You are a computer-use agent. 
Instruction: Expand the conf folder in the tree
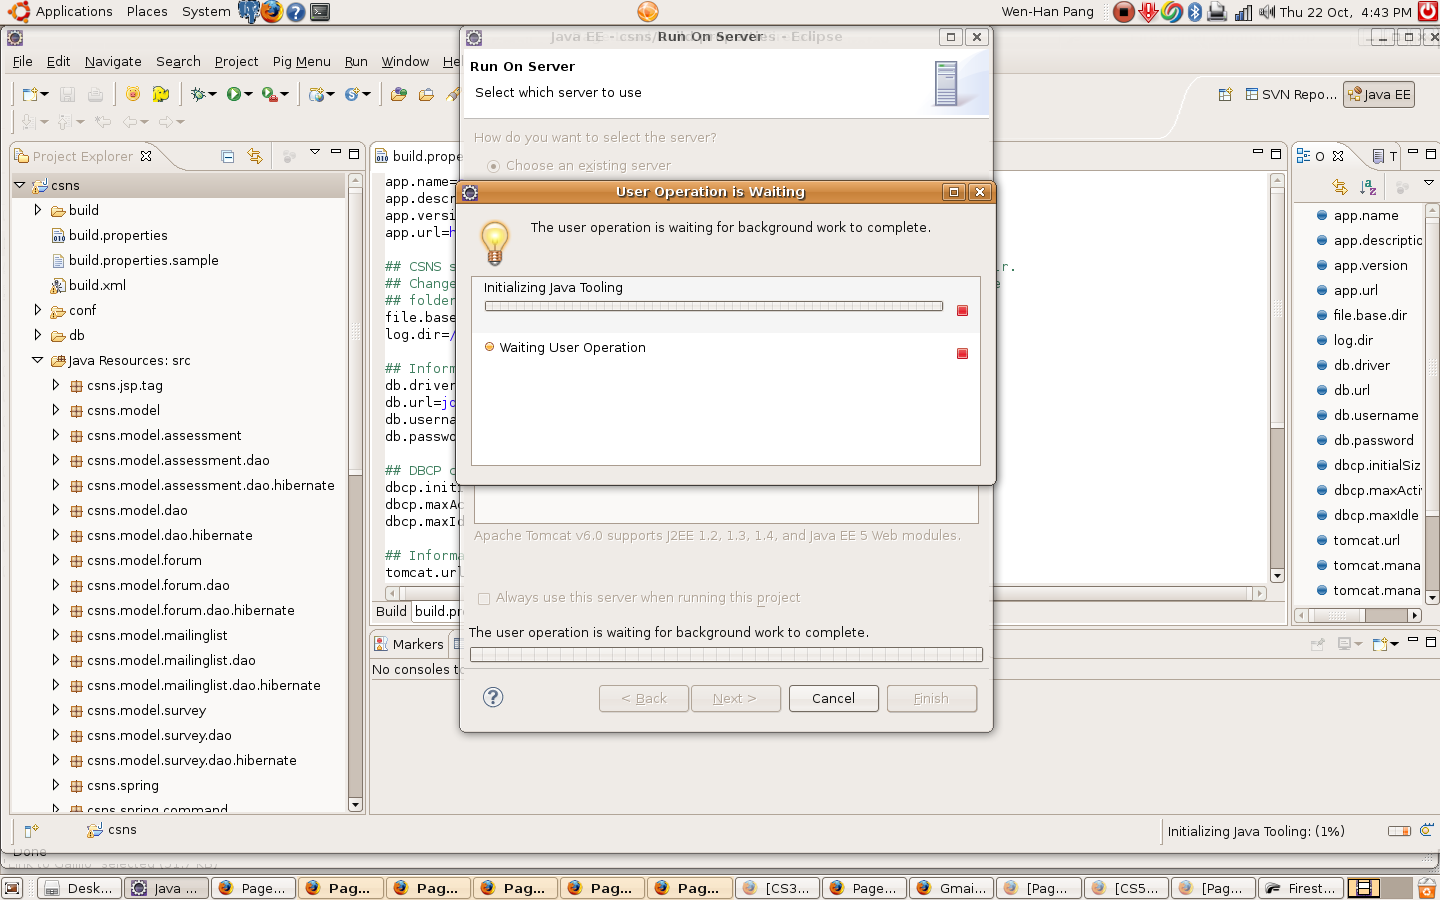[38, 311]
